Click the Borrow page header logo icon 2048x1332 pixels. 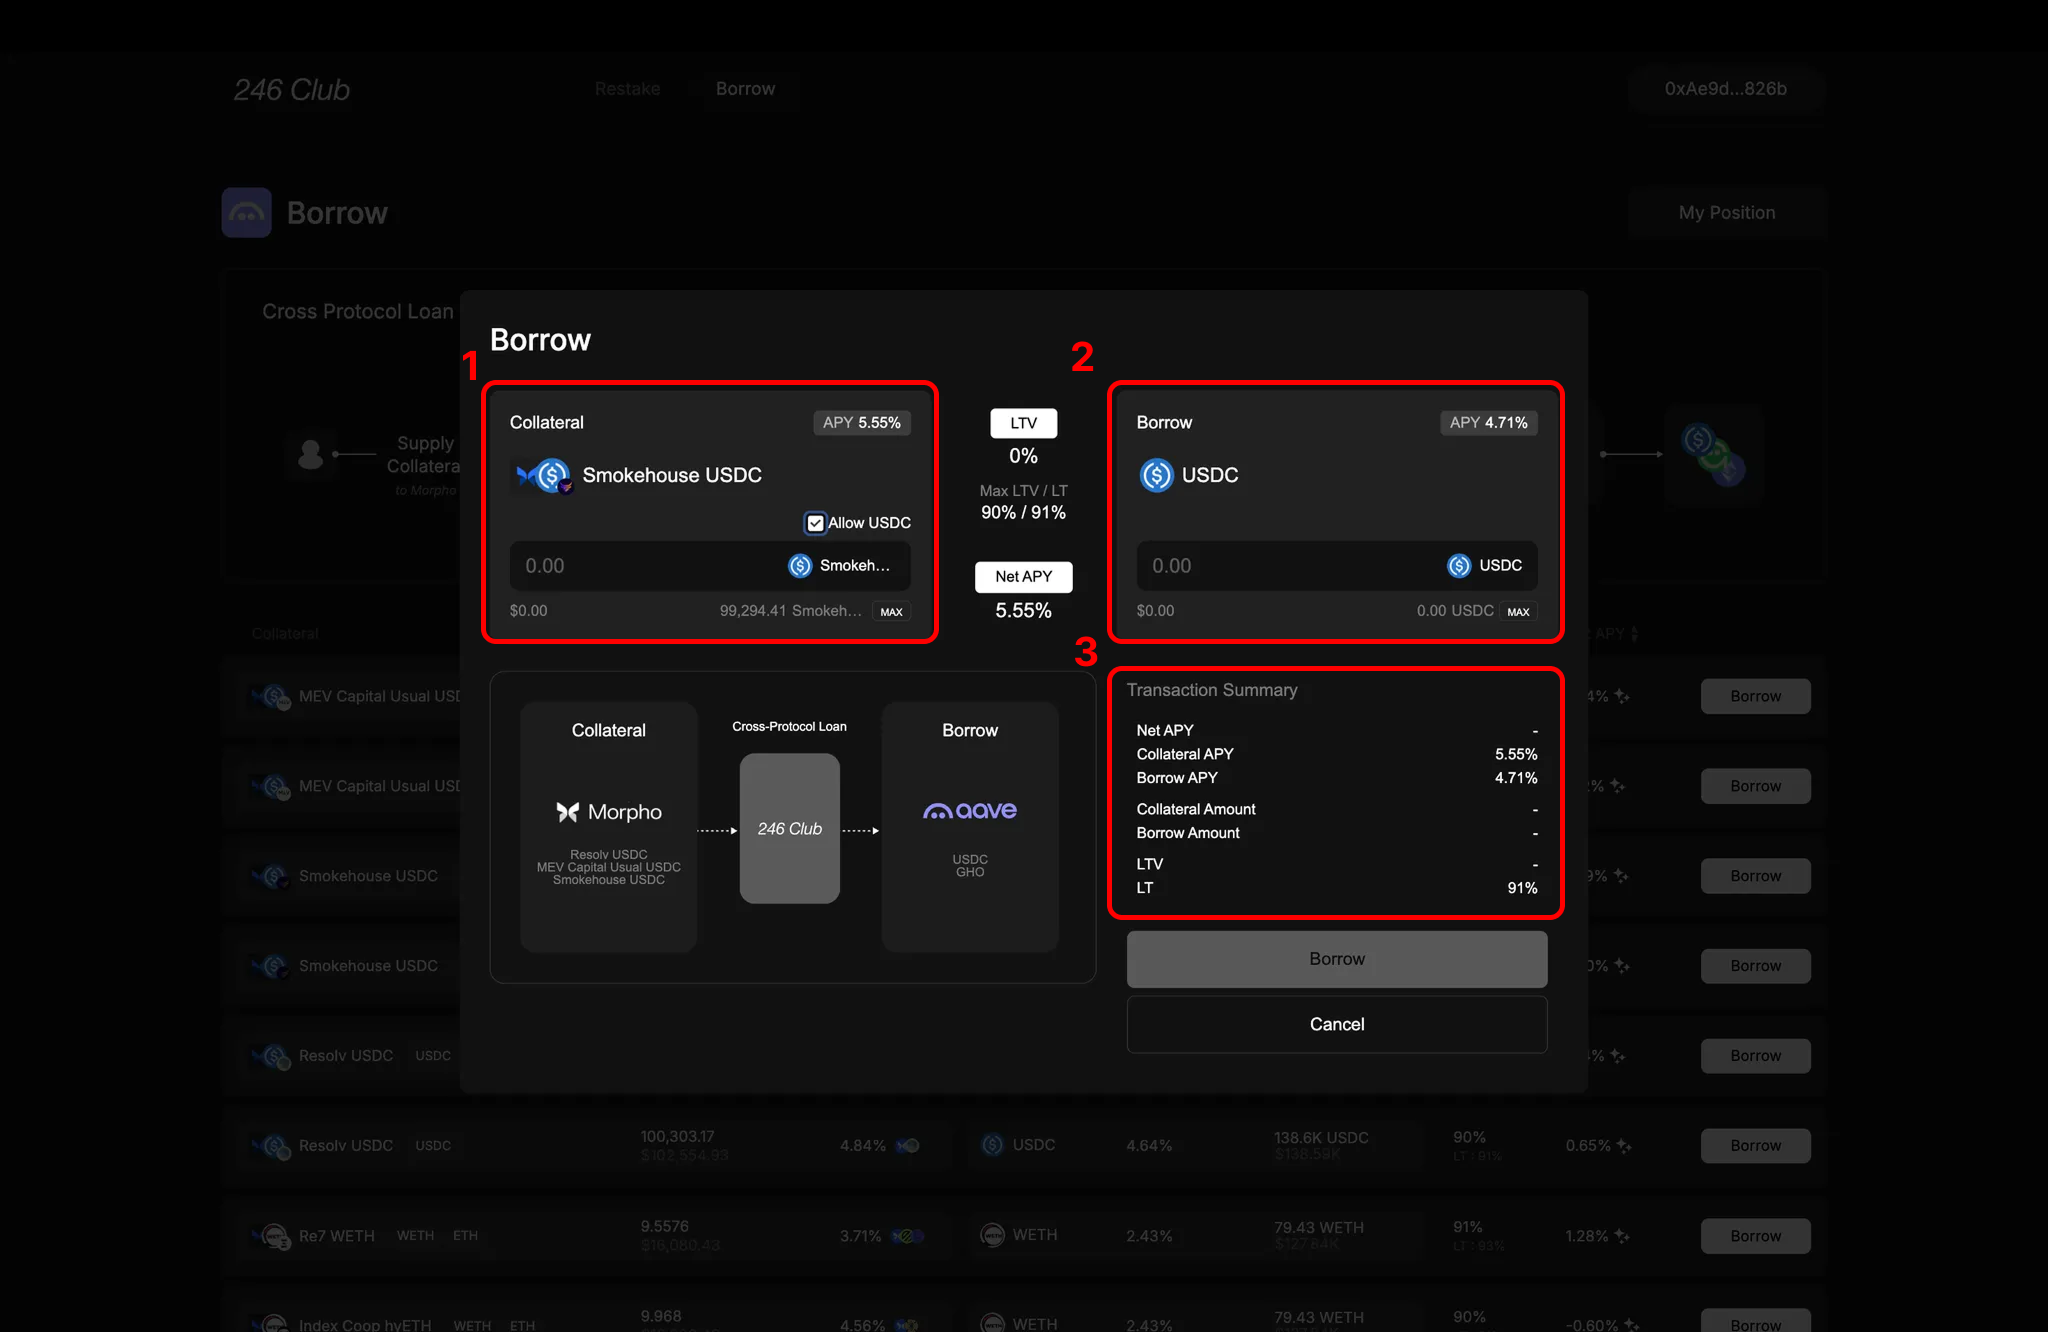246,213
